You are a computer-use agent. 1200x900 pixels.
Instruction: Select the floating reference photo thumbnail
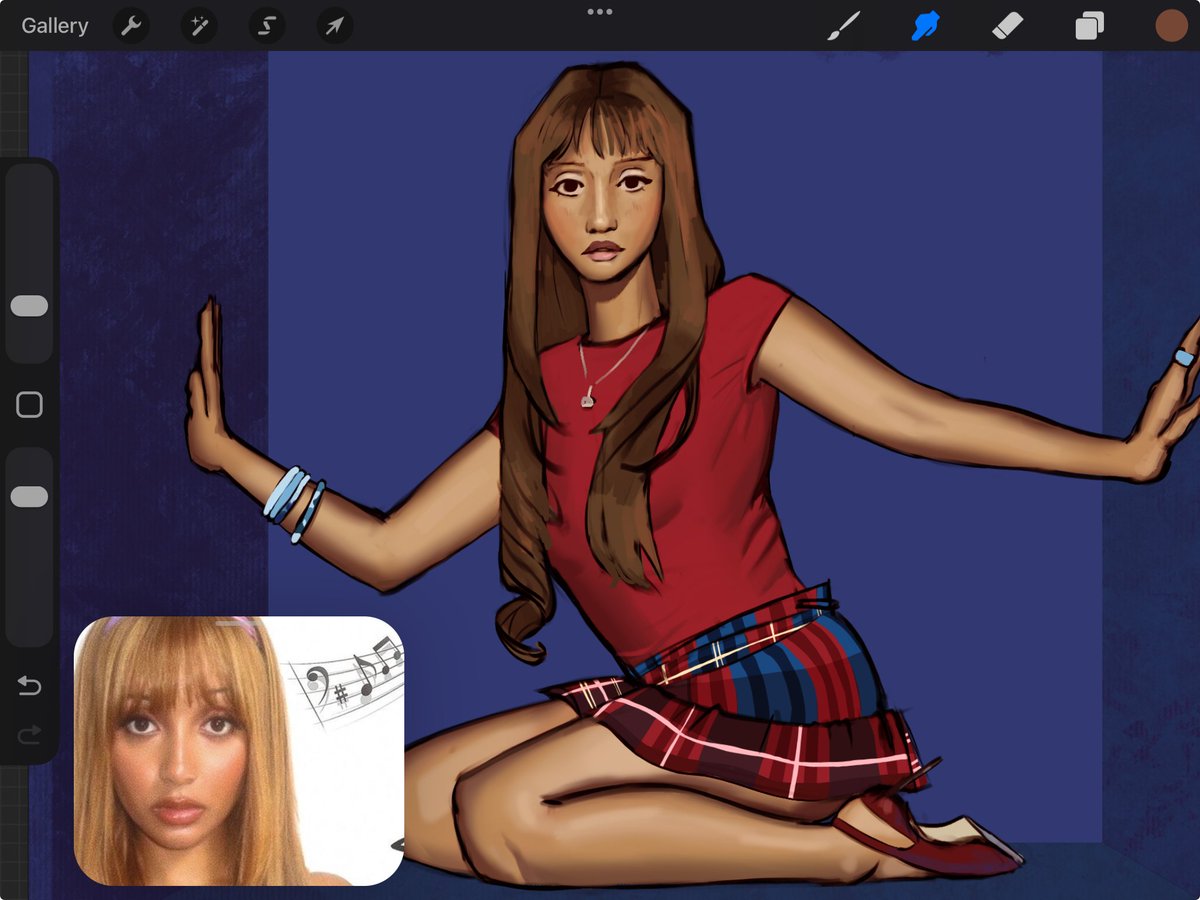[239, 751]
